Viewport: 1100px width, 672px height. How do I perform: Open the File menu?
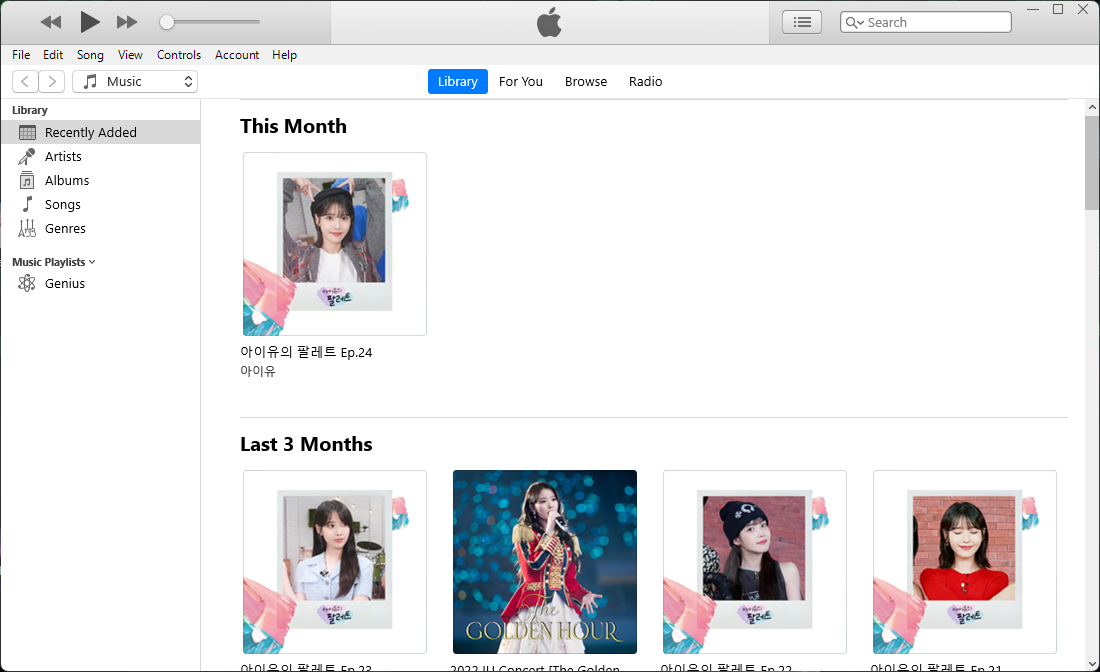tap(21, 55)
